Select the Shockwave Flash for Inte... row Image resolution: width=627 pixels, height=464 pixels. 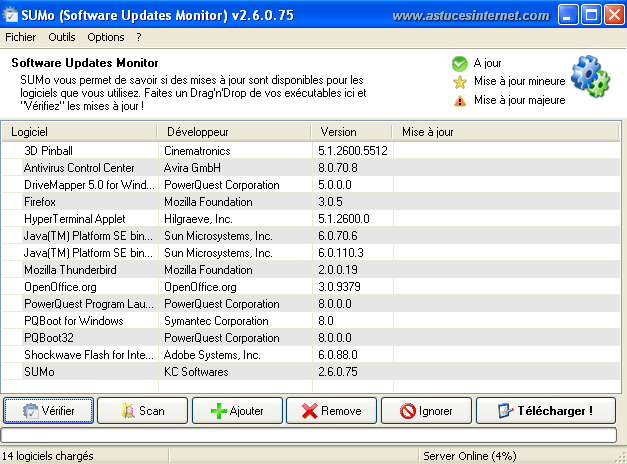311,354
